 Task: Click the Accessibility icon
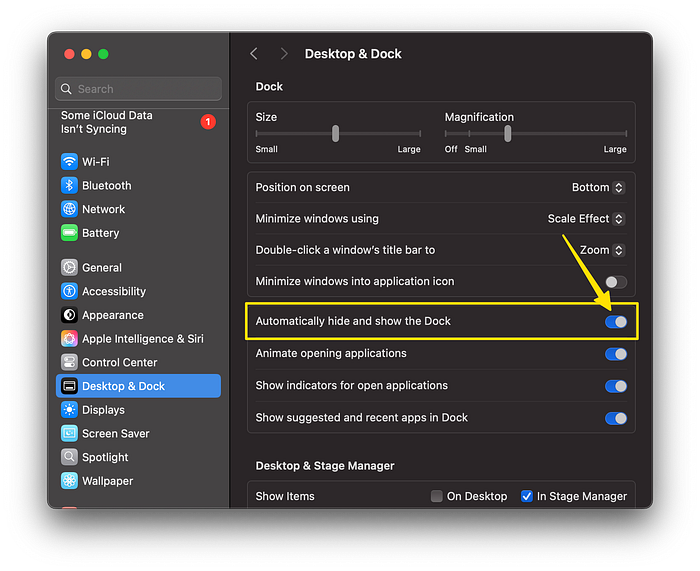point(69,291)
